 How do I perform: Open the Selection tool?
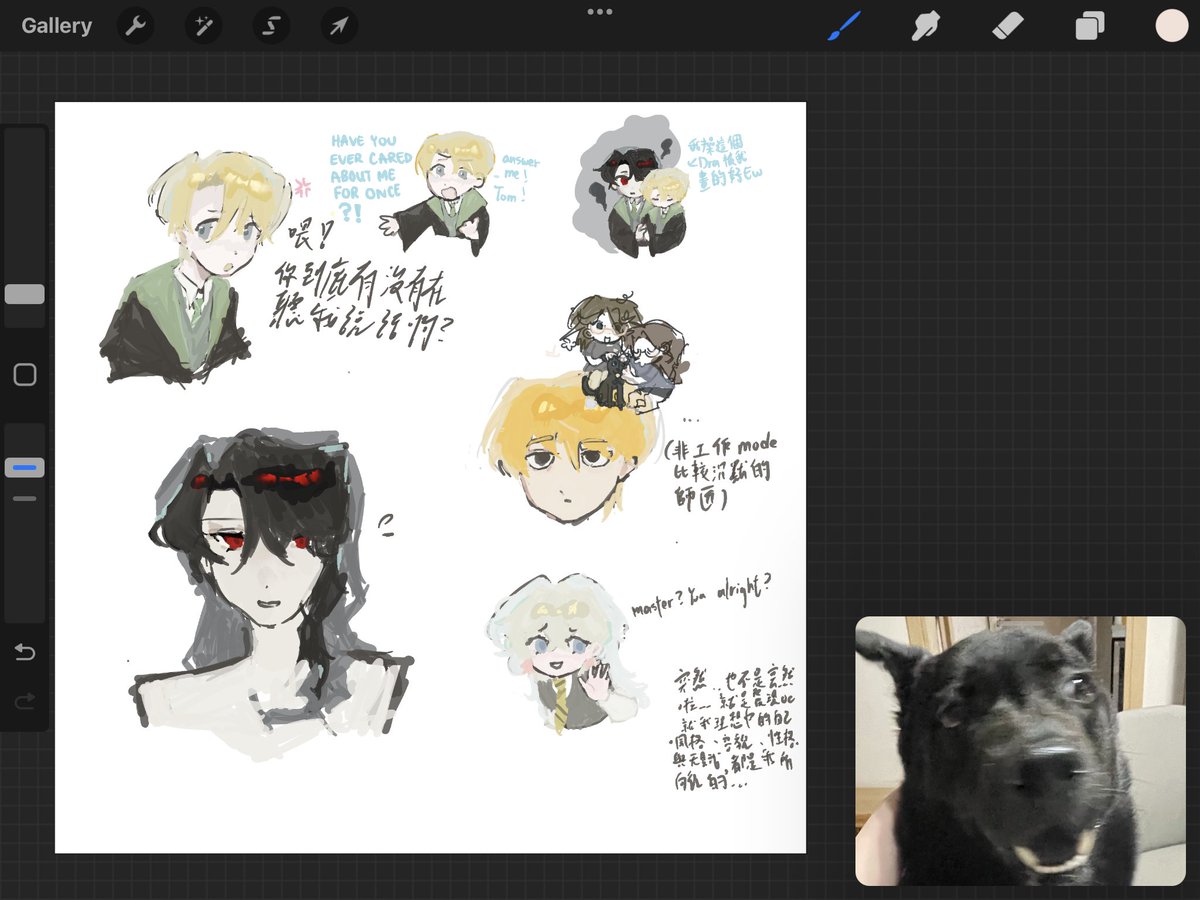[x=270, y=26]
